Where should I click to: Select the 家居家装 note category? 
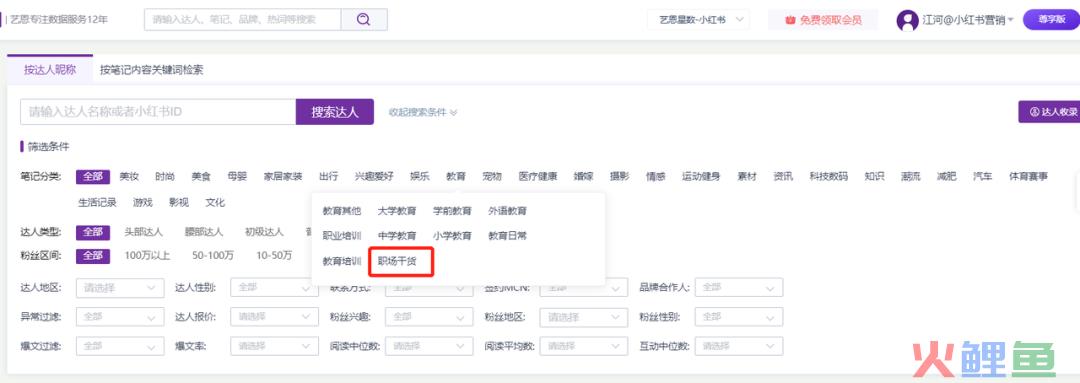283,176
